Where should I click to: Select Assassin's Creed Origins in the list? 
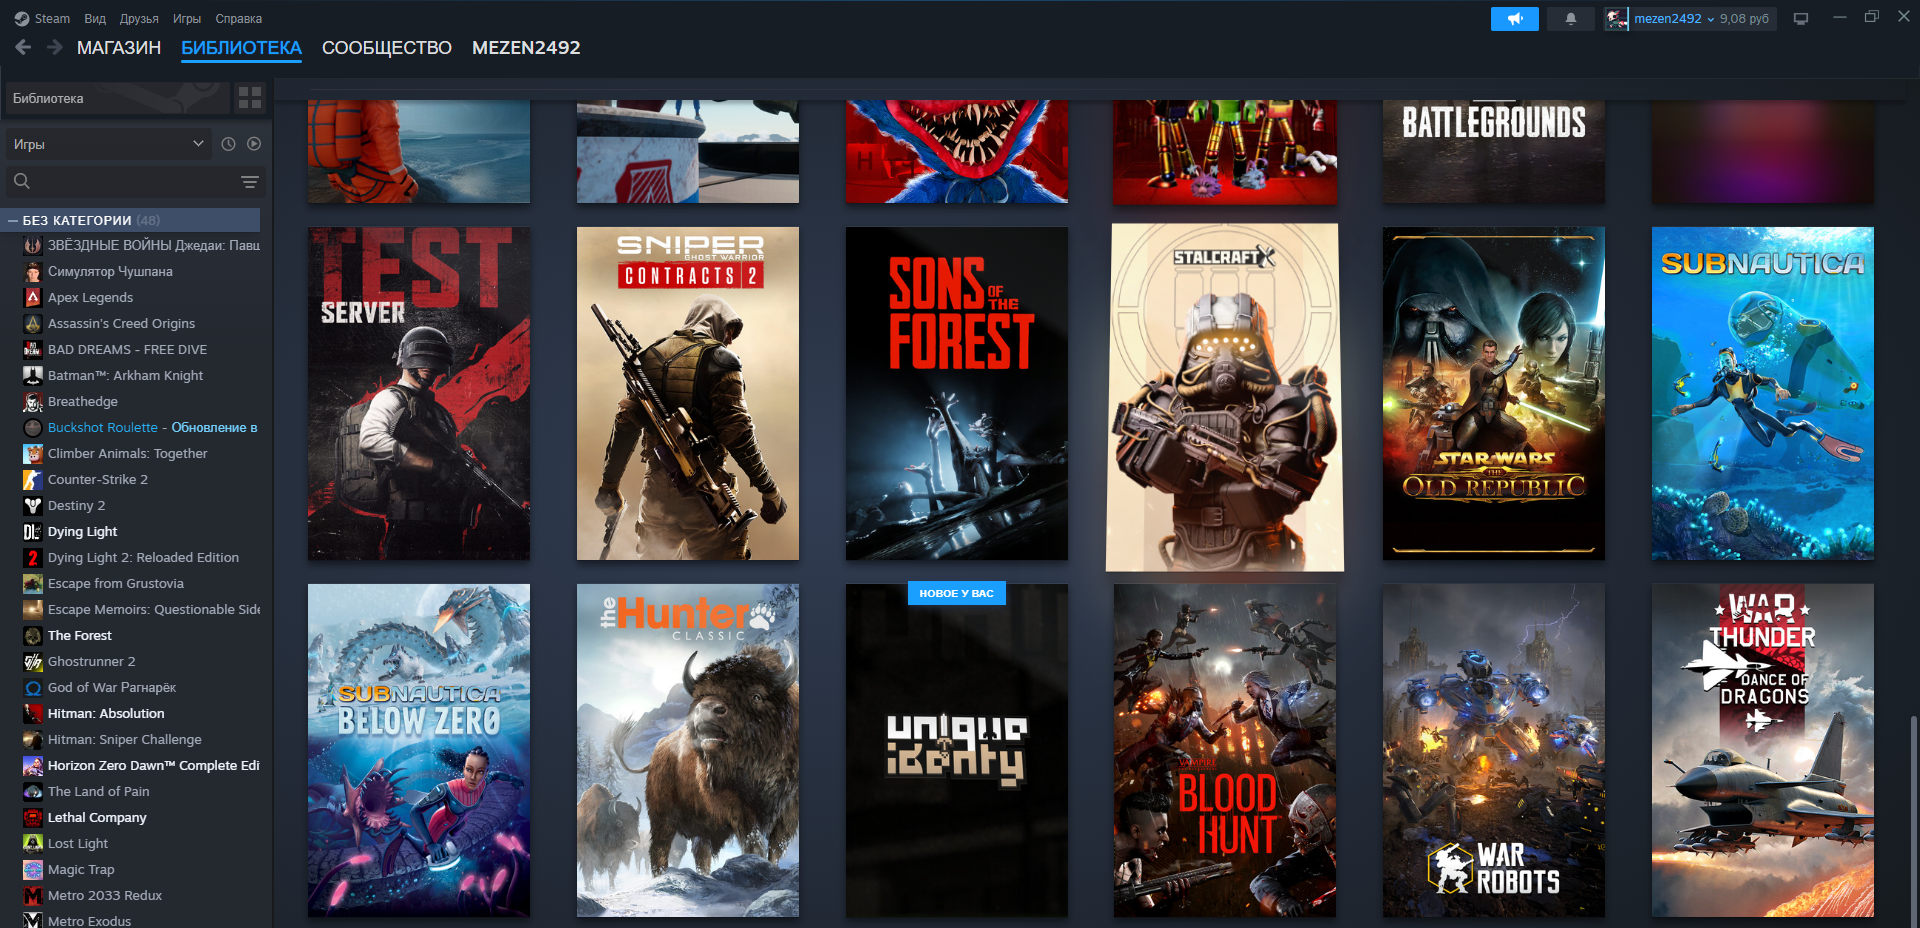coord(121,323)
